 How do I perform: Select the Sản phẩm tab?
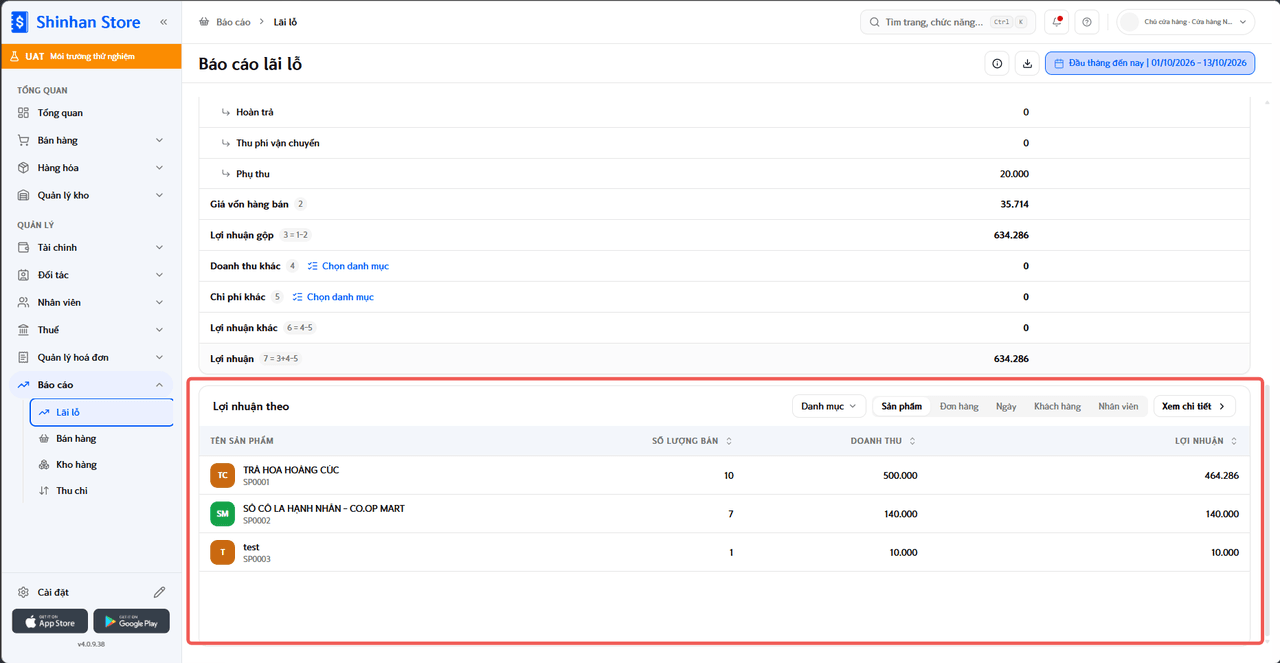click(x=902, y=407)
